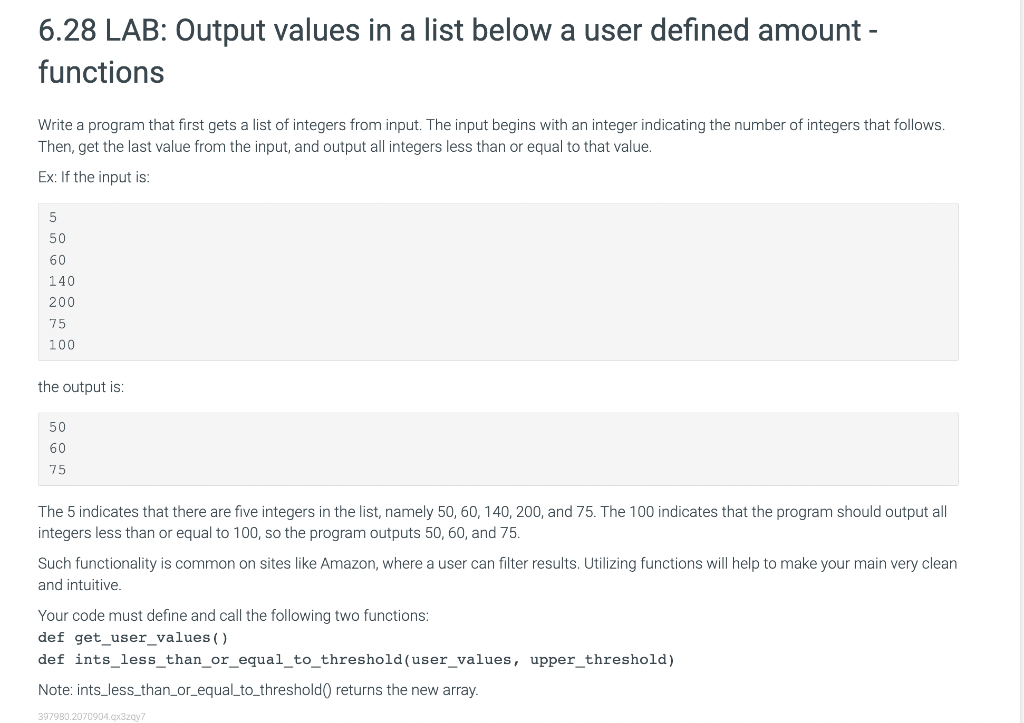1024x723 pixels.
Task: Click the last input value 100
Action: 62,345
